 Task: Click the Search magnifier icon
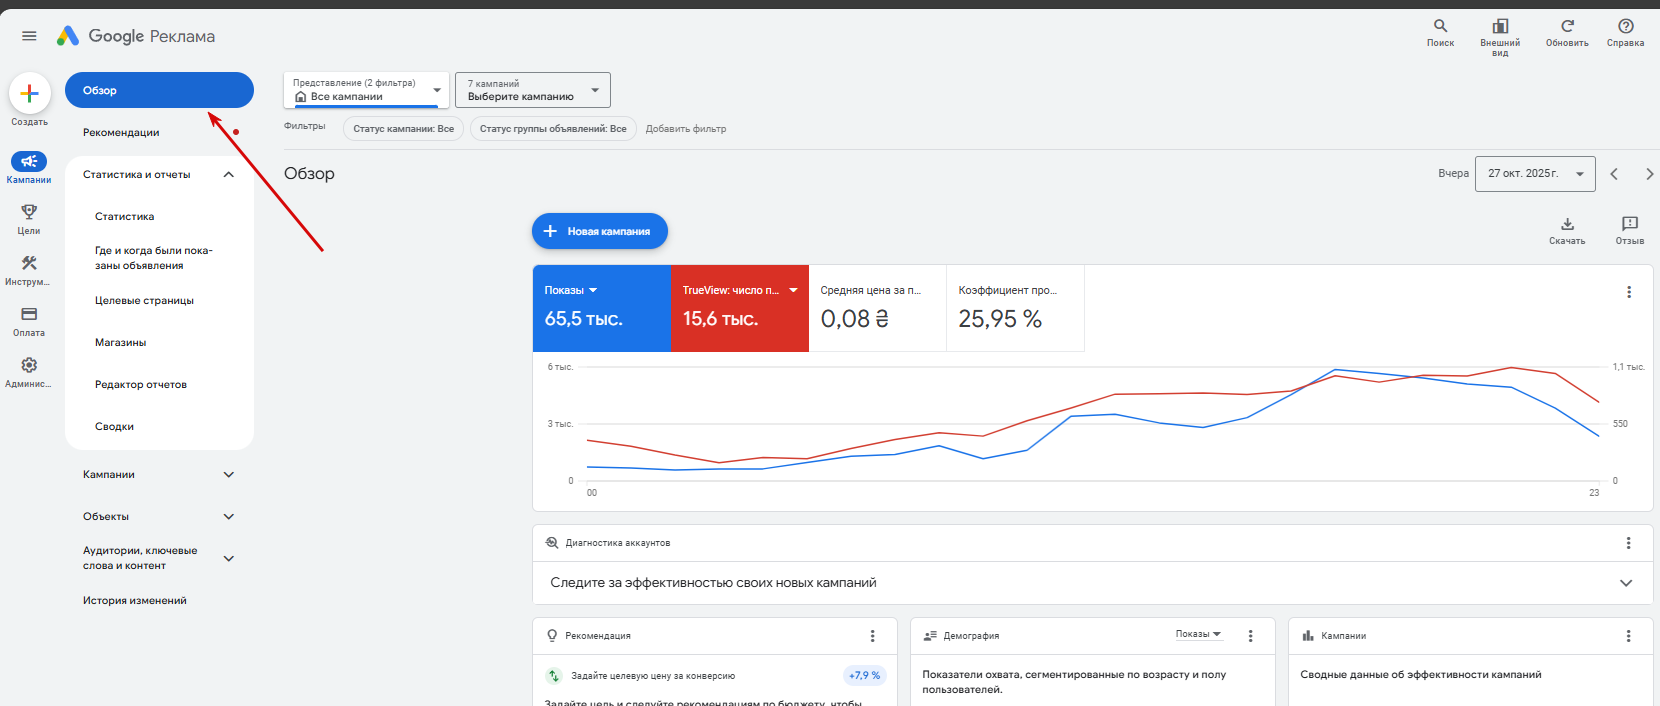(1440, 27)
